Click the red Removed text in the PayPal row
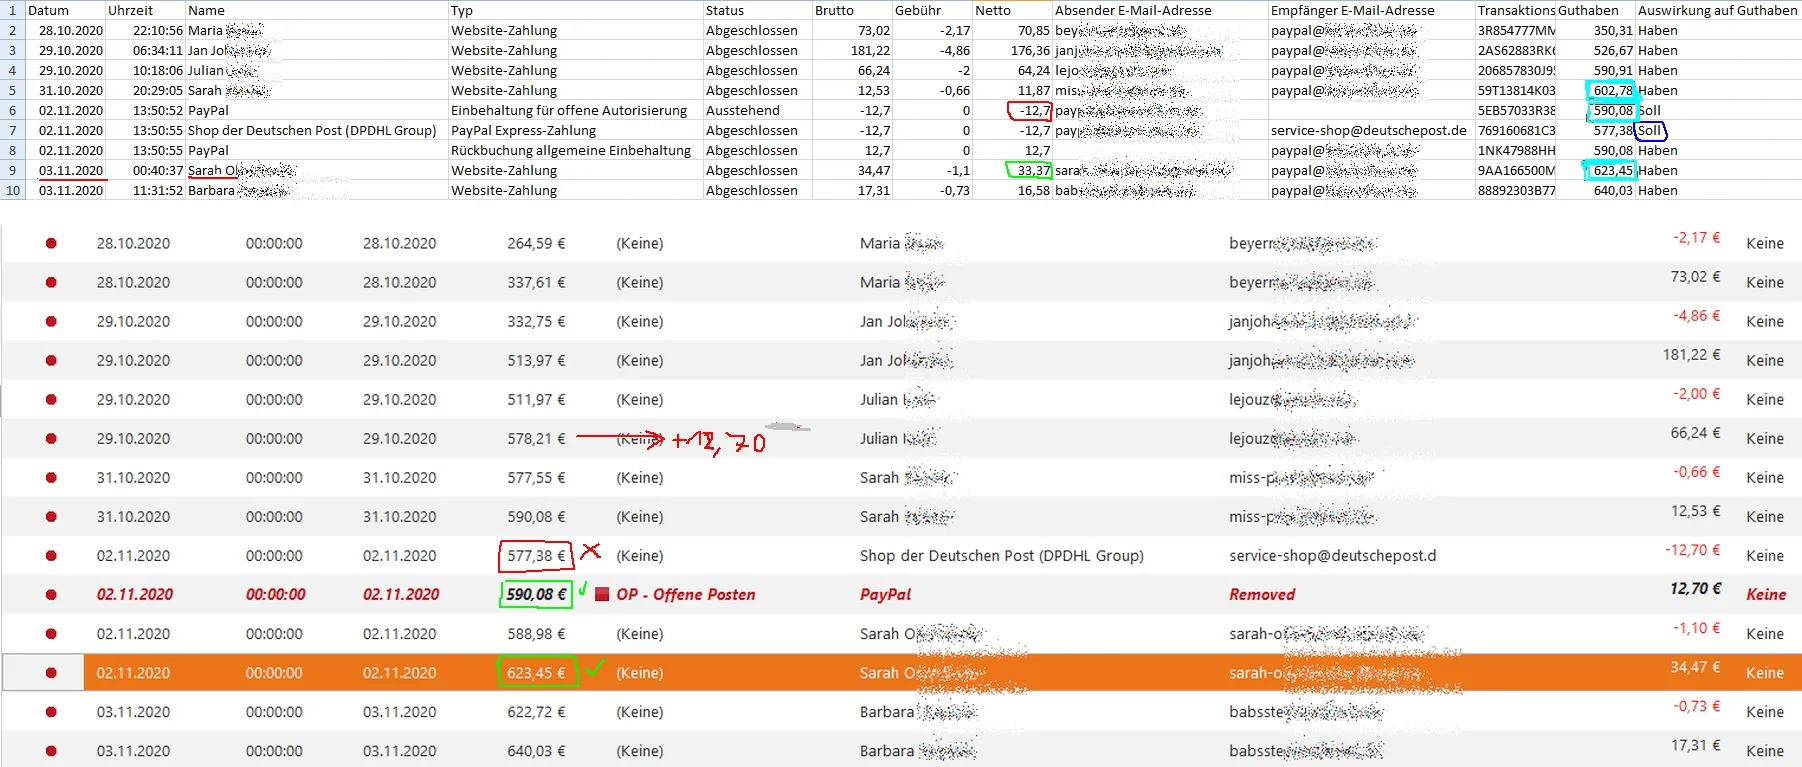Screen dimensions: 1802x767 click(x=1261, y=594)
